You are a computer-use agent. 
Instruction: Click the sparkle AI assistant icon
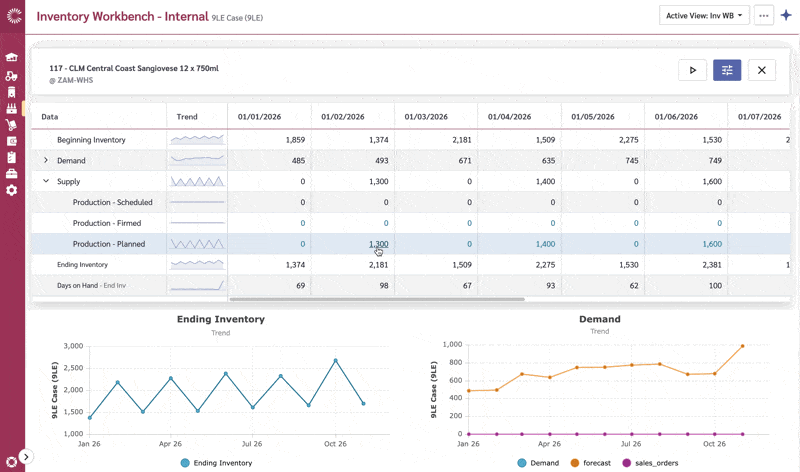coord(786,16)
